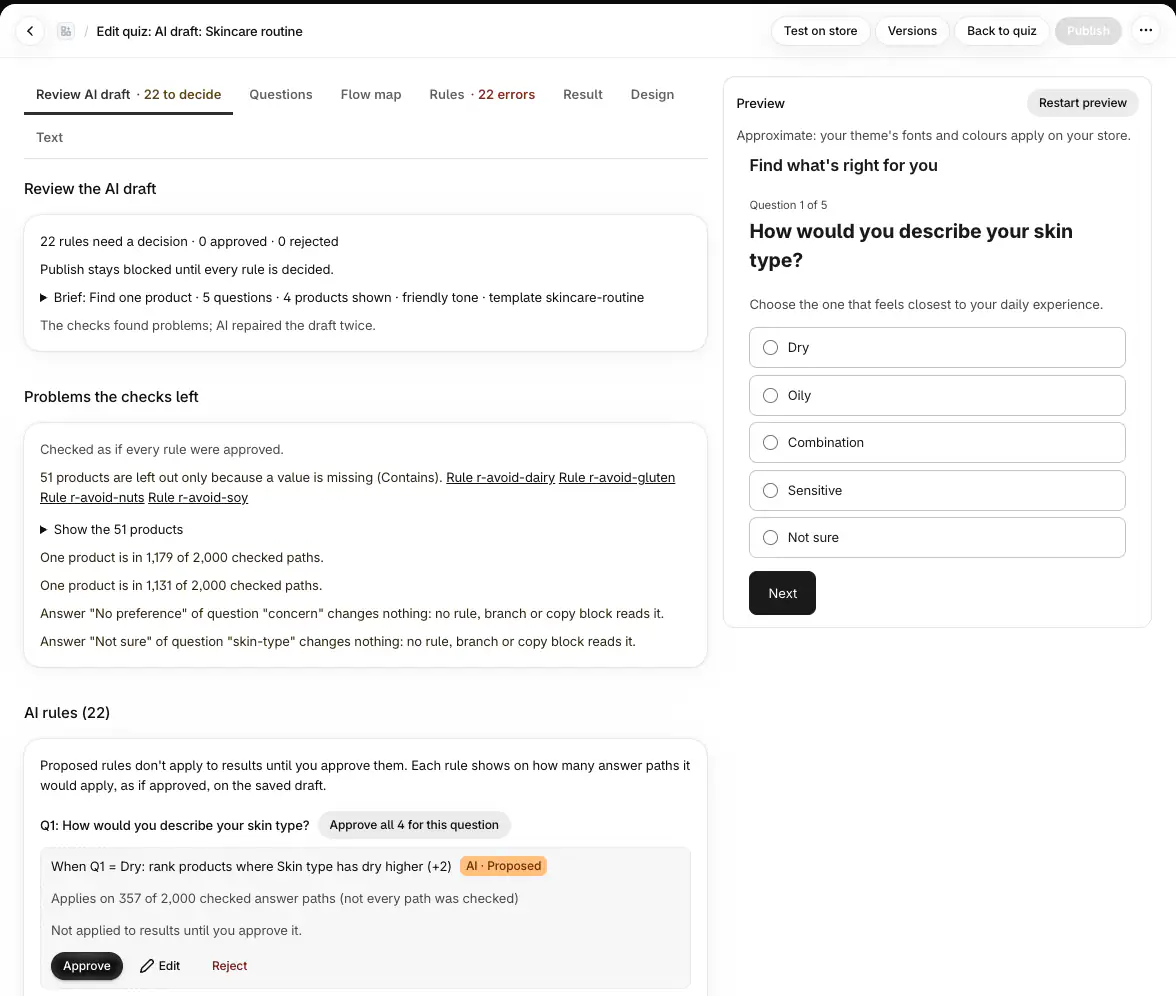Viewport: 1176px width, 996px height.
Task: Click 'Publish stays blocked' notice text
Action: [187, 270]
